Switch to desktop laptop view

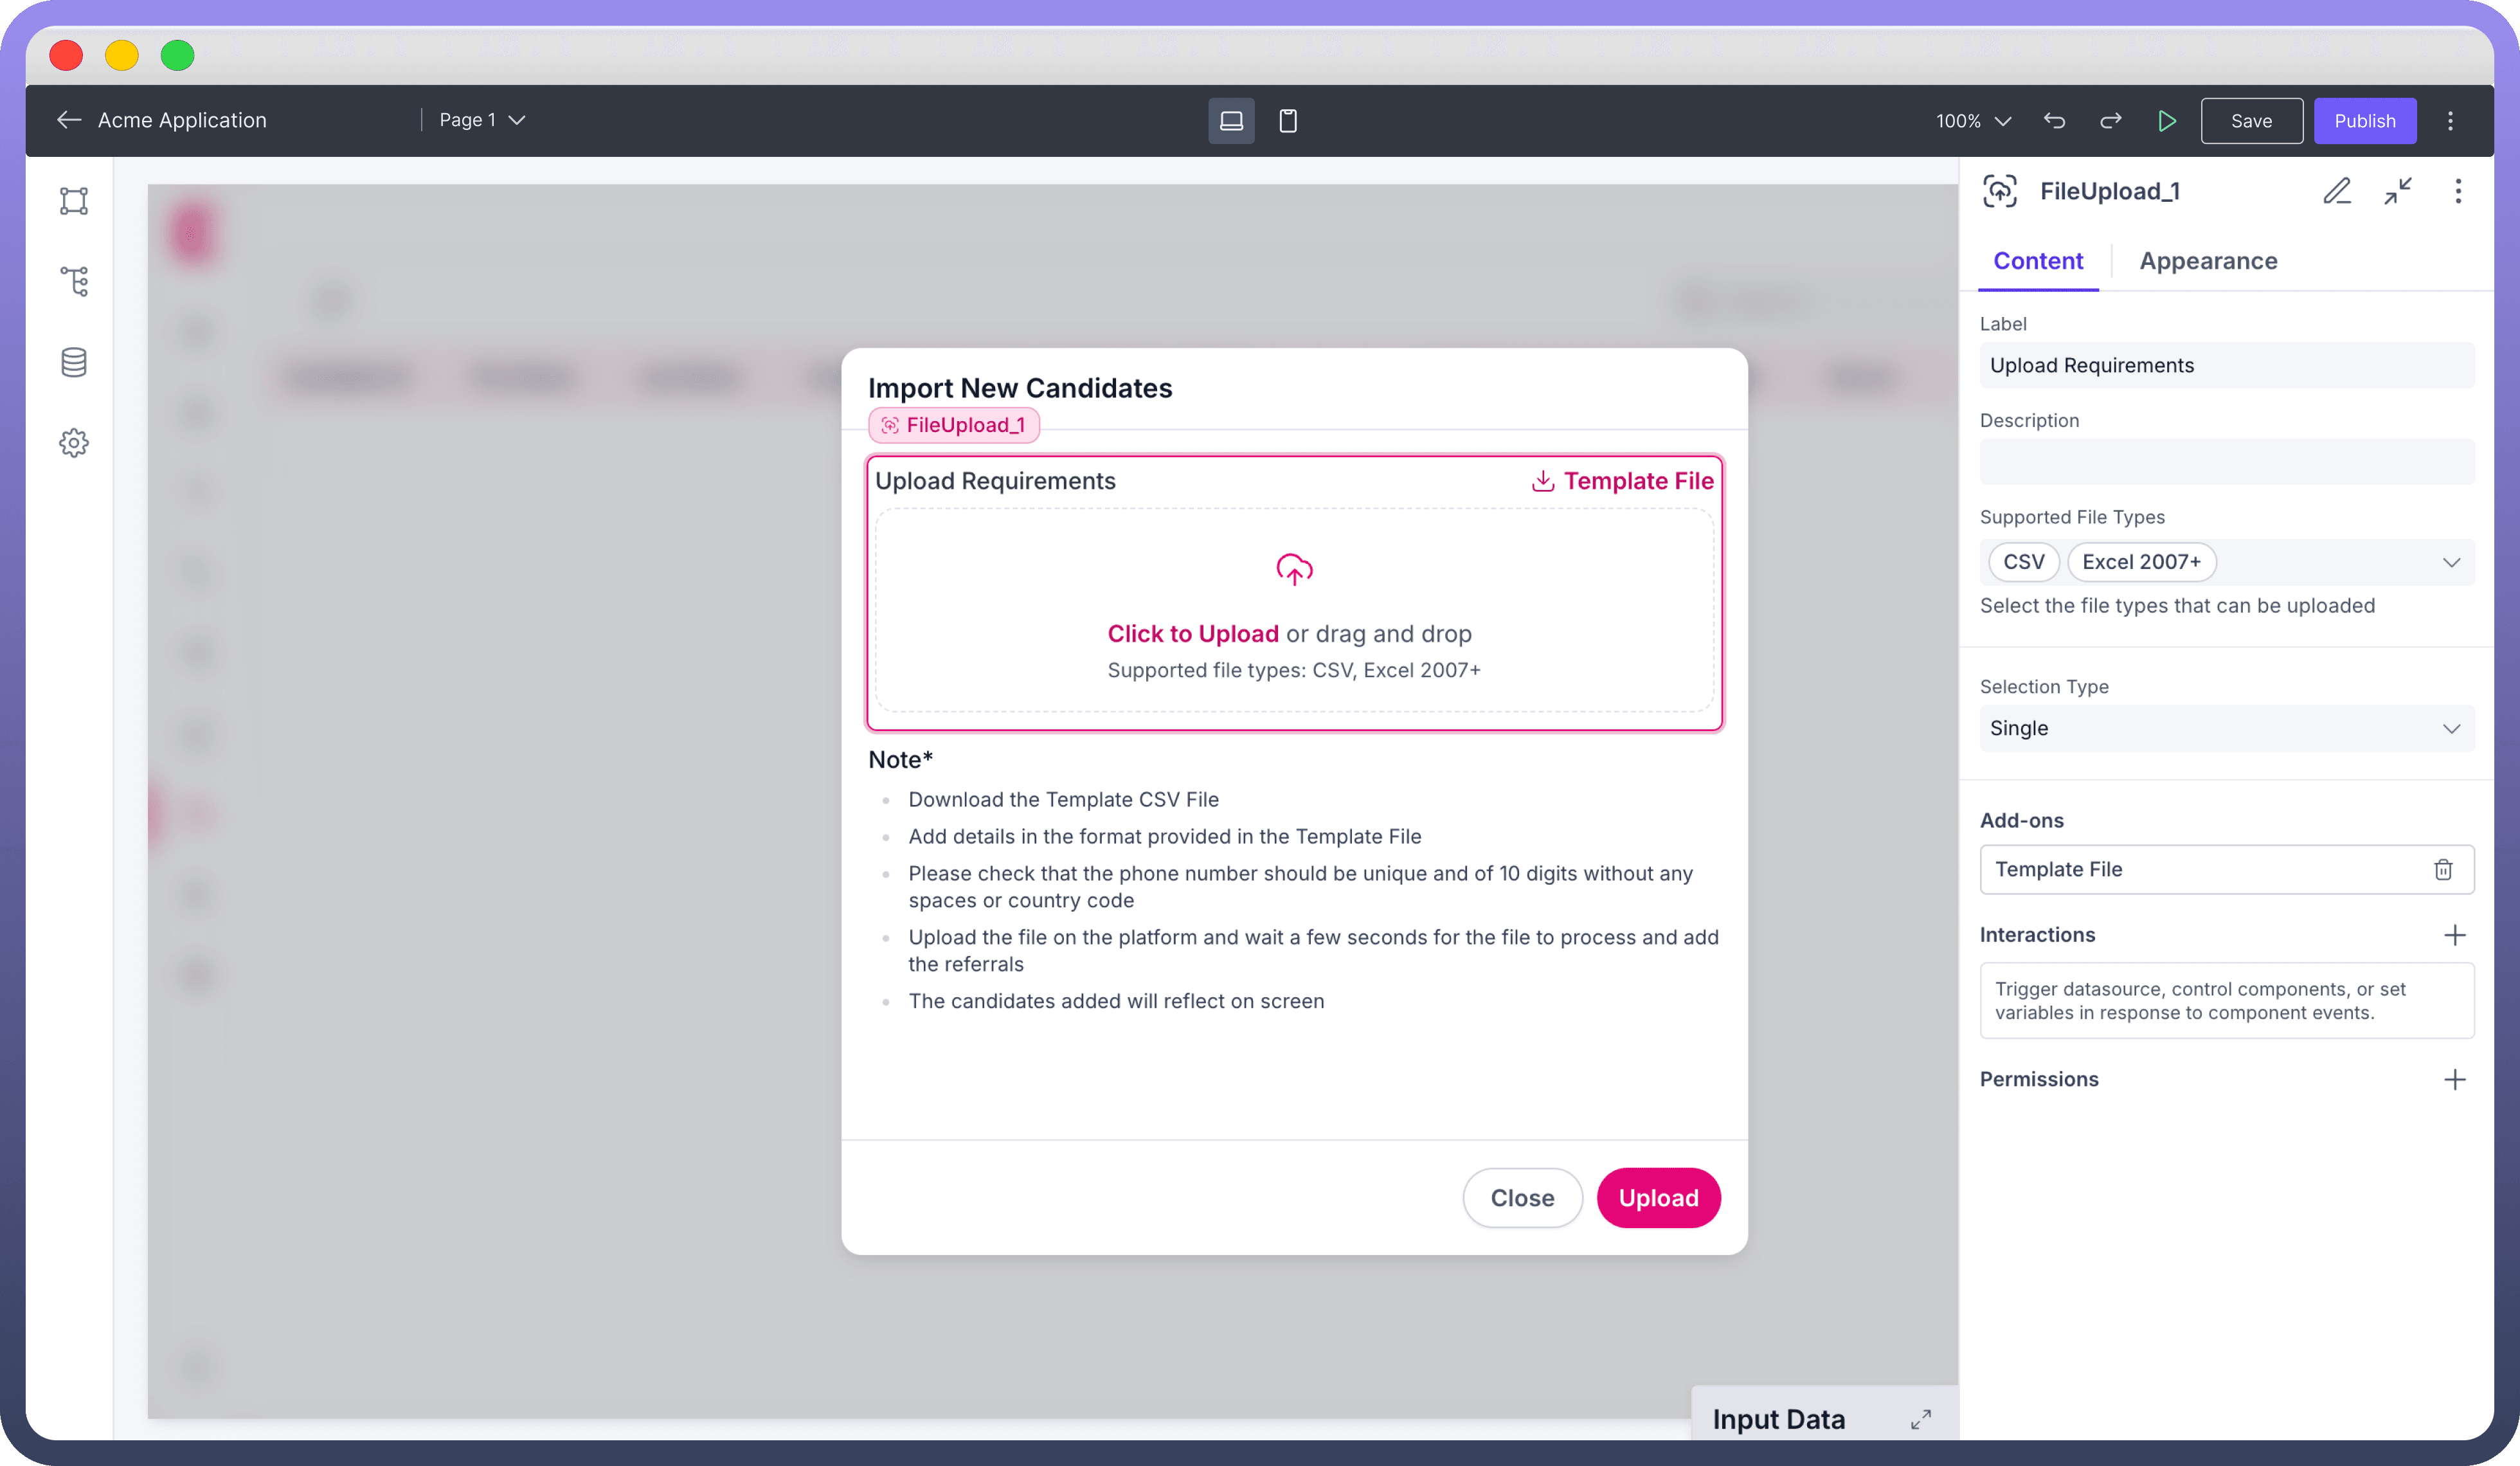[1231, 121]
